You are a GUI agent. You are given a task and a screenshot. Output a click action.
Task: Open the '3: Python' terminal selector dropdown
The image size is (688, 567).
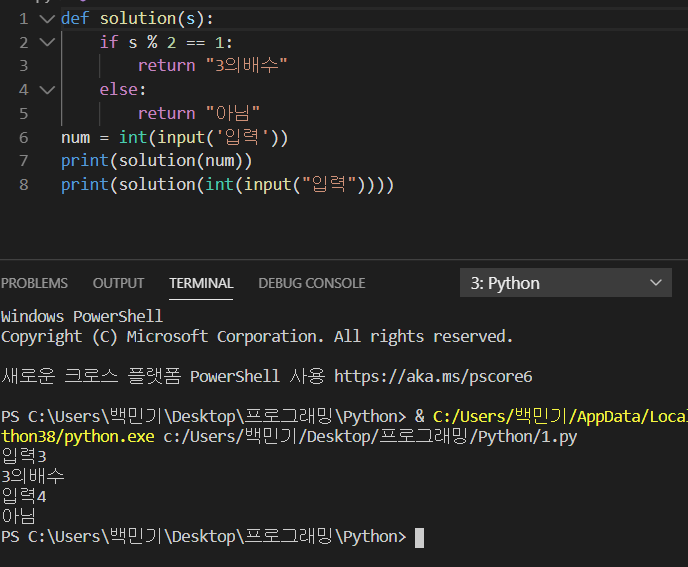pyautogui.click(x=566, y=283)
